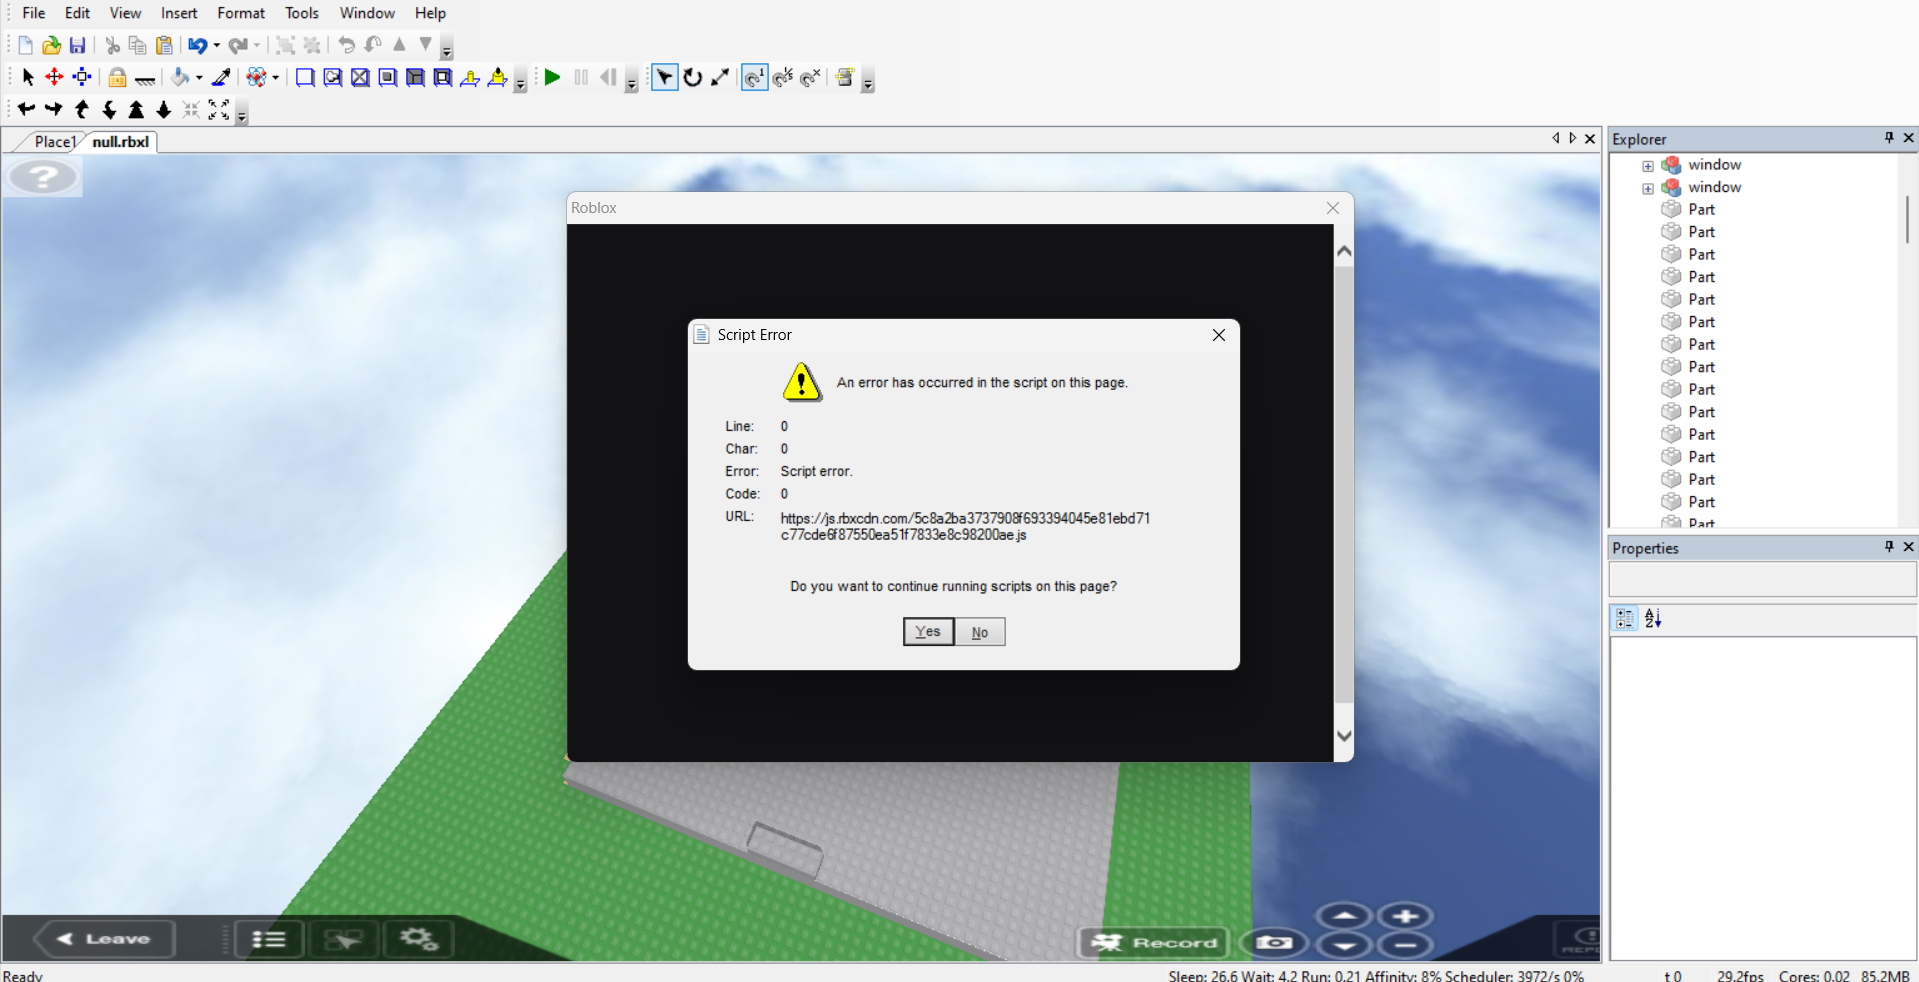Screen dimensions: 1919x982
Task: Start the simulation with the green Play button
Action: click(x=552, y=77)
